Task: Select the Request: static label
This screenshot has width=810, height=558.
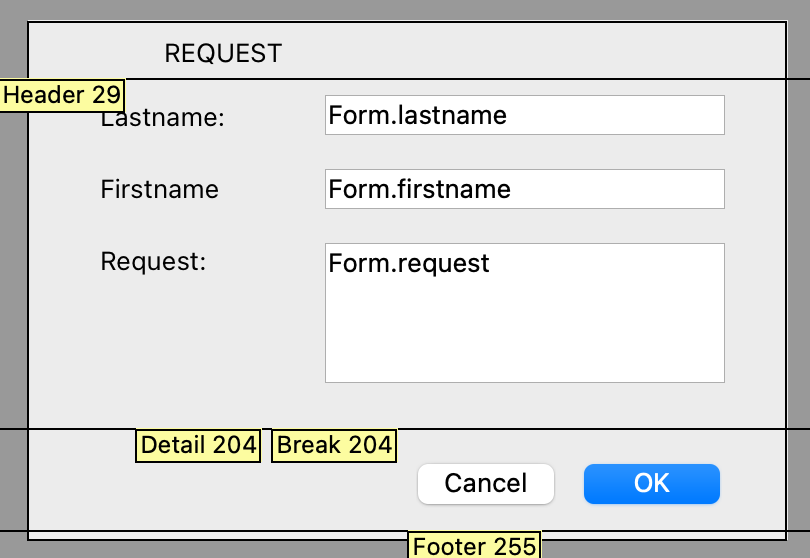Action: click(153, 262)
